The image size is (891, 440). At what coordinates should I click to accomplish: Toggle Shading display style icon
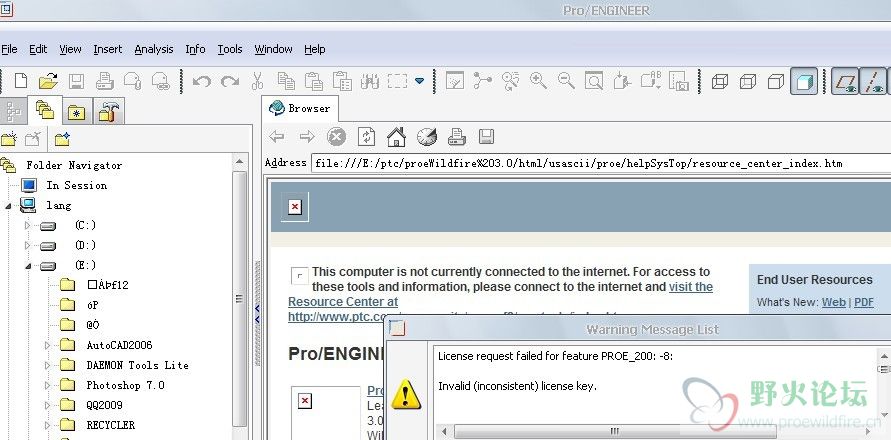(x=804, y=81)
